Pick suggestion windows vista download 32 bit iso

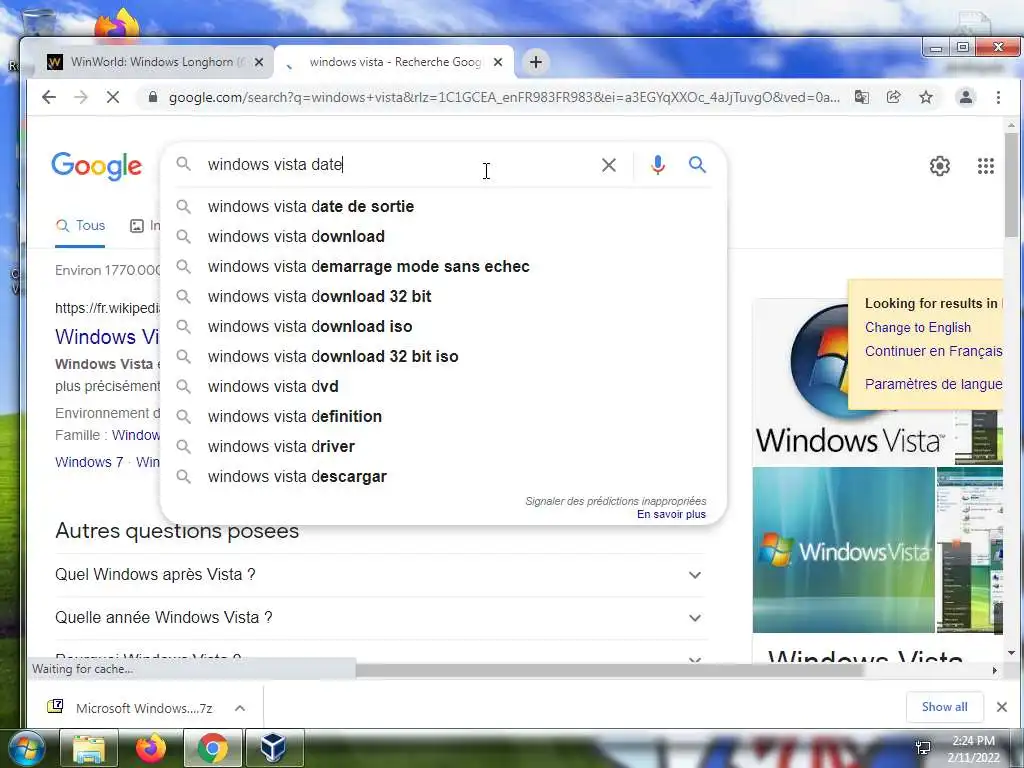coord(443,357)
